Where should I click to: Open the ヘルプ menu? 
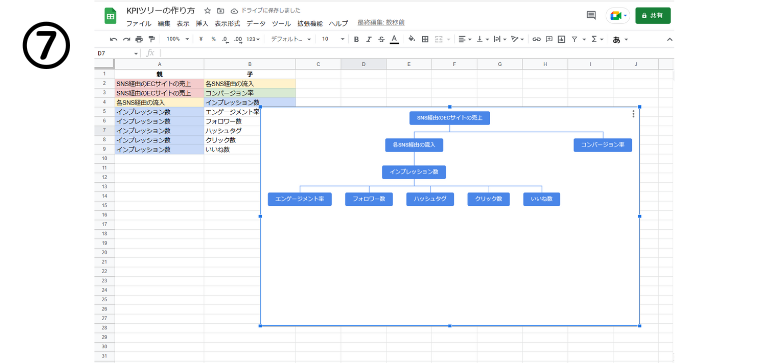click(x=338, y=24)
